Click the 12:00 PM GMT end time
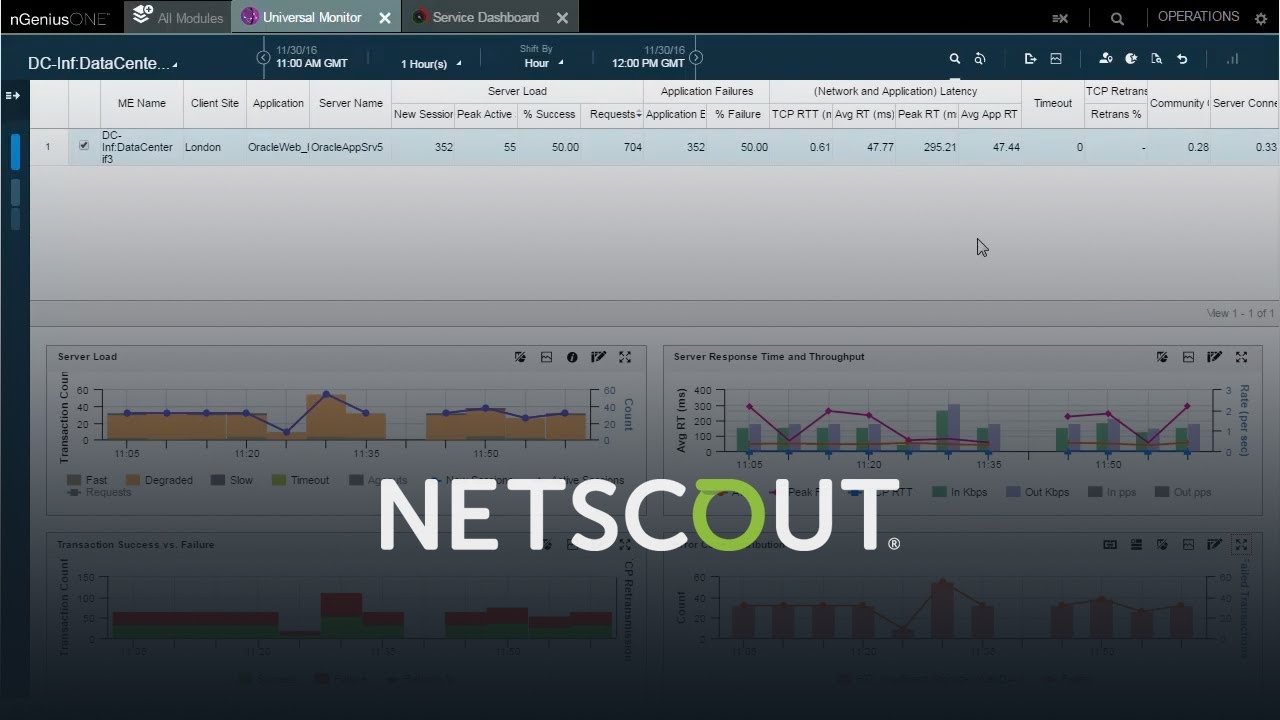Image resolution: width=1280 pixels, height=720 pixels. pyautogui.click(x=648, y=63)
